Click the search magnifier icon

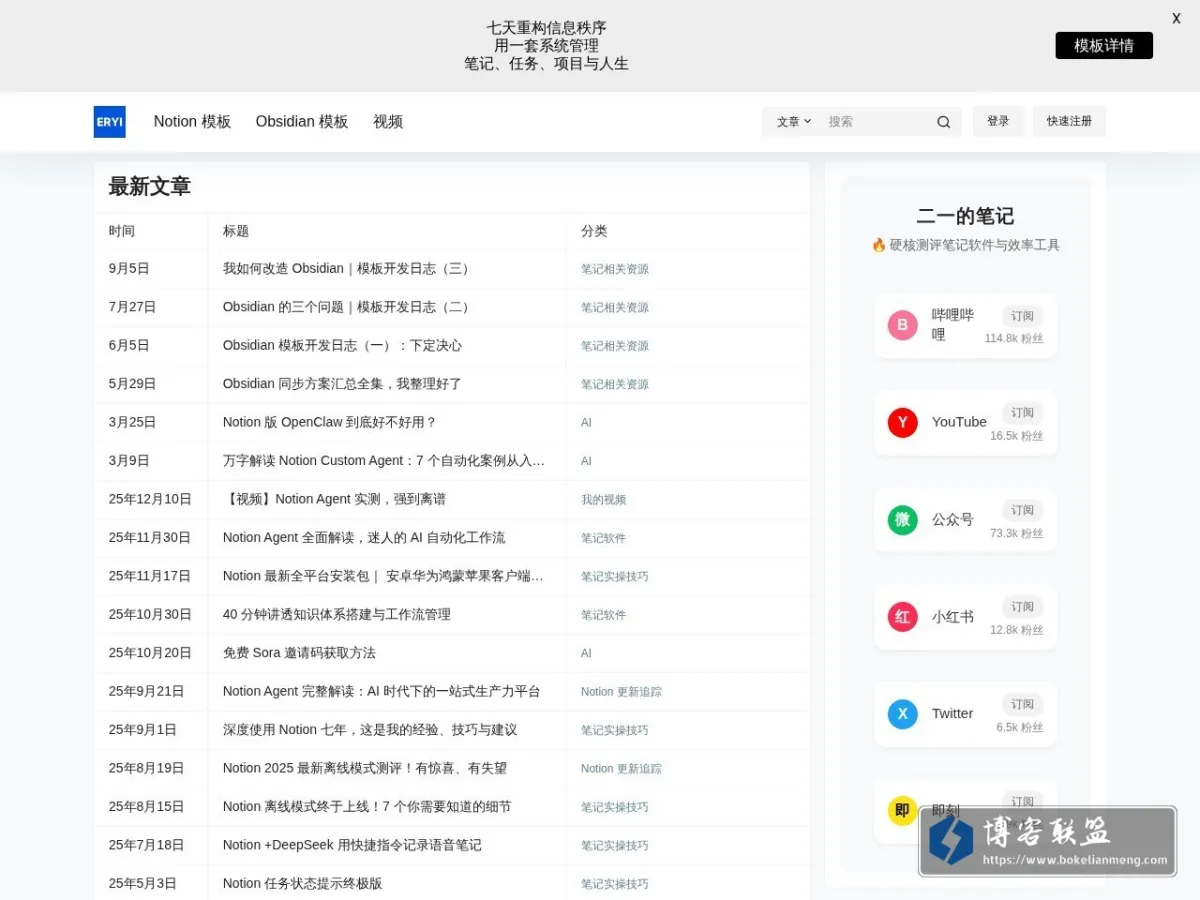[943, 122]
